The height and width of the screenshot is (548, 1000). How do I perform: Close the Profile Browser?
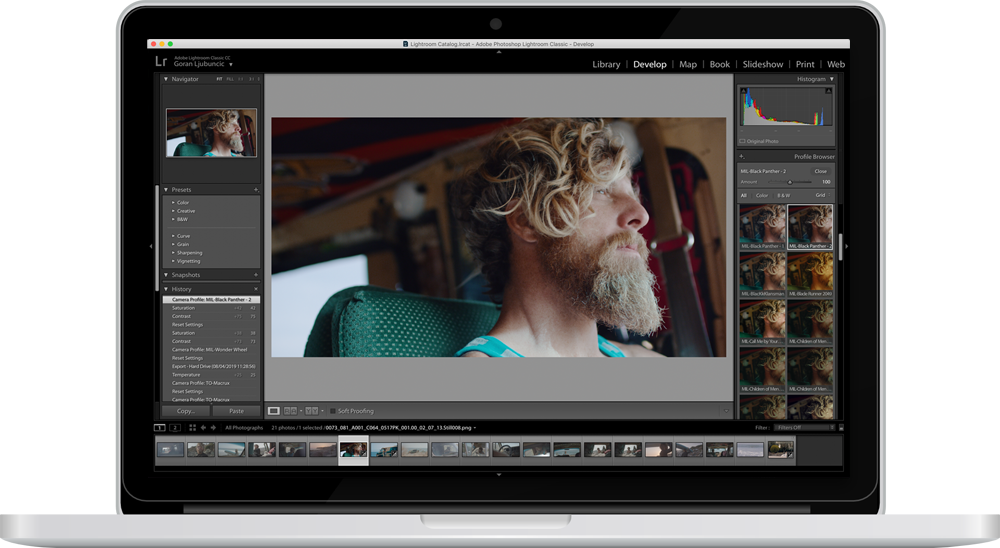[x=820, y=171]
